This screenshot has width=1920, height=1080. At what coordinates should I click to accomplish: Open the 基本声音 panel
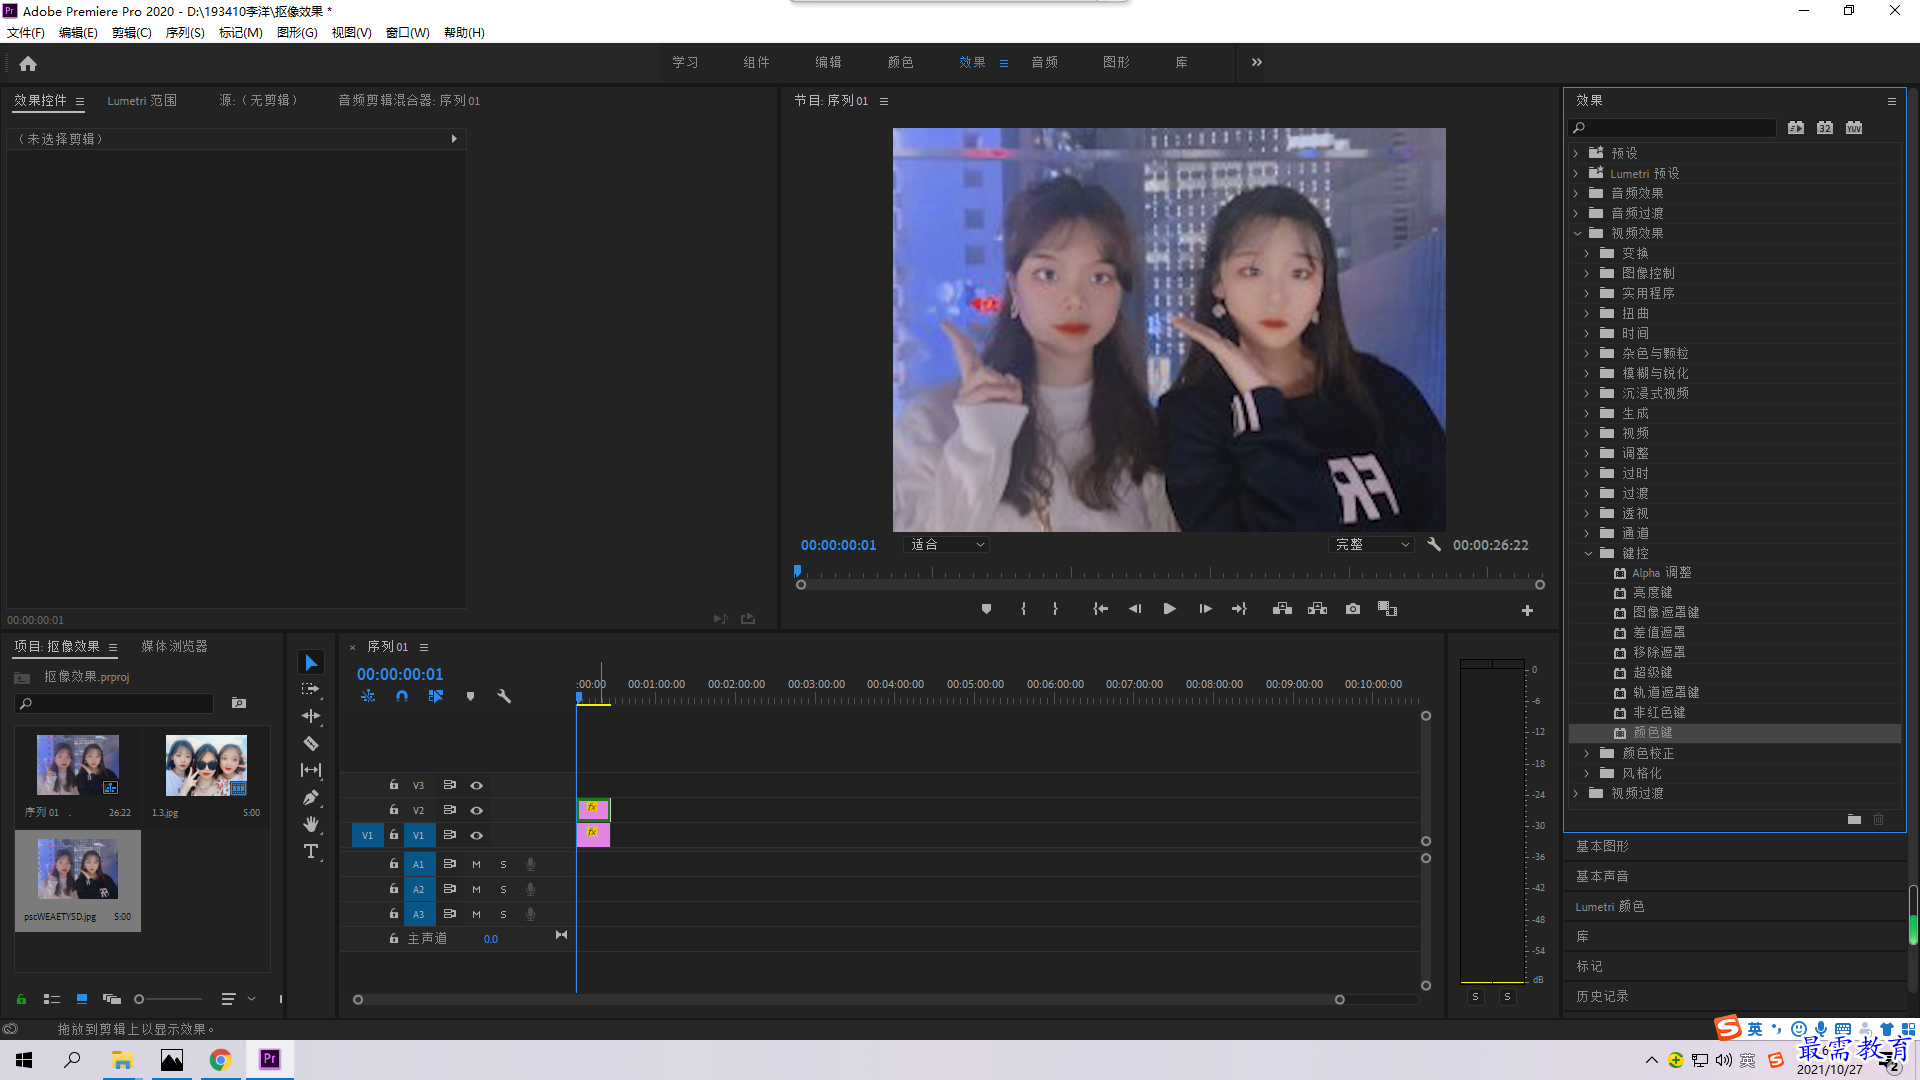tap(1602, 876)
